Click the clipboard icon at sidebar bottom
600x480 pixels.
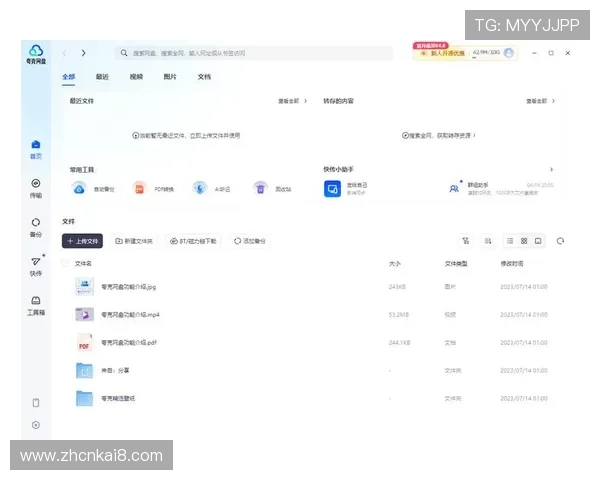[x=36, y=403]
